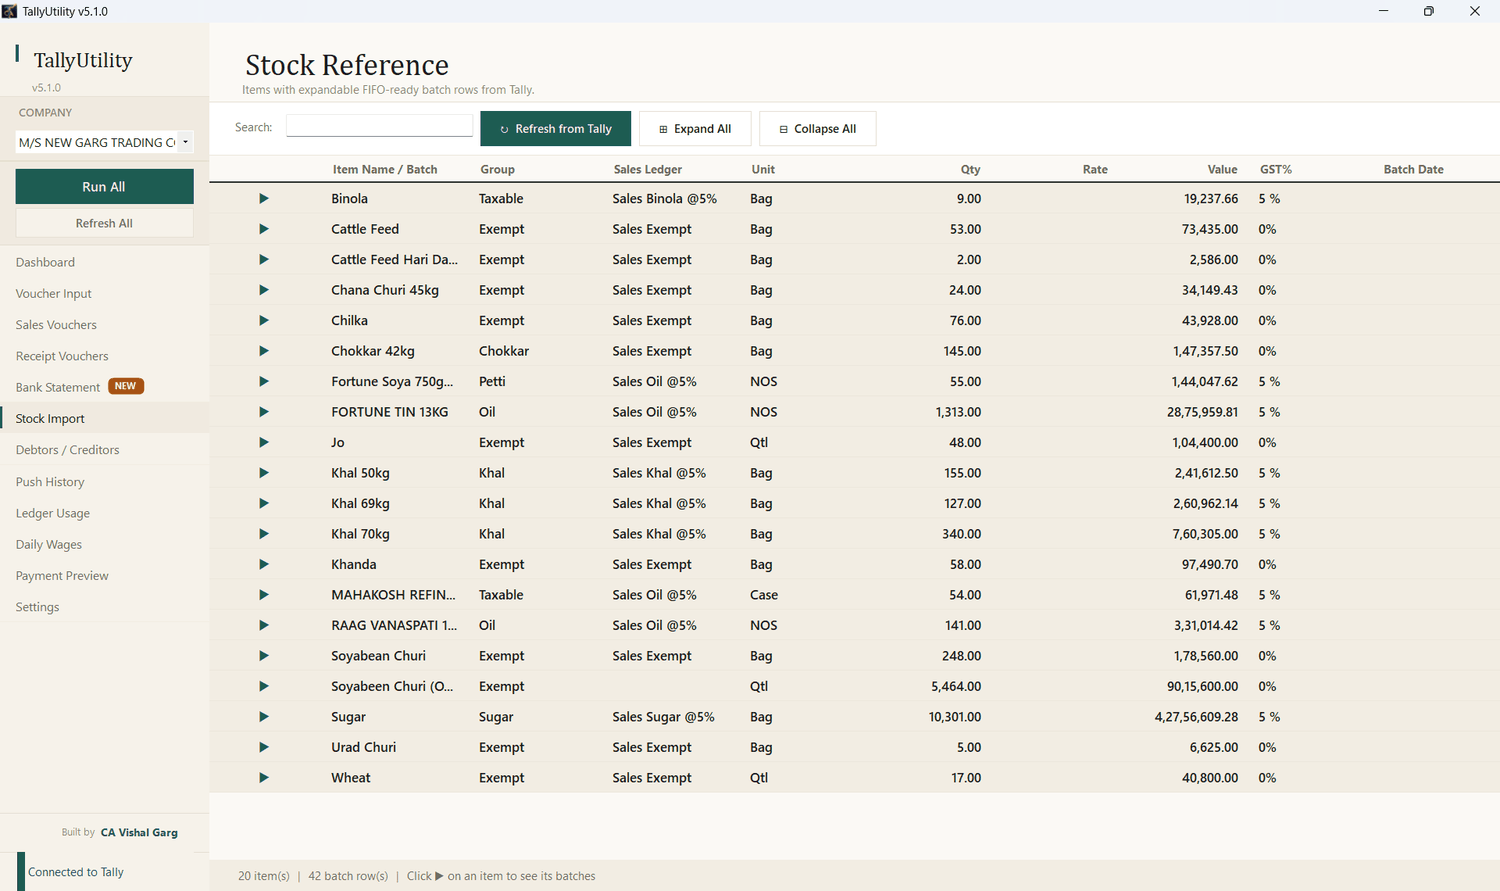Click the 28,75,959.81 value cell
Image resolution: width=1500 pixels, height=891 pixels.
point(1202,412)
